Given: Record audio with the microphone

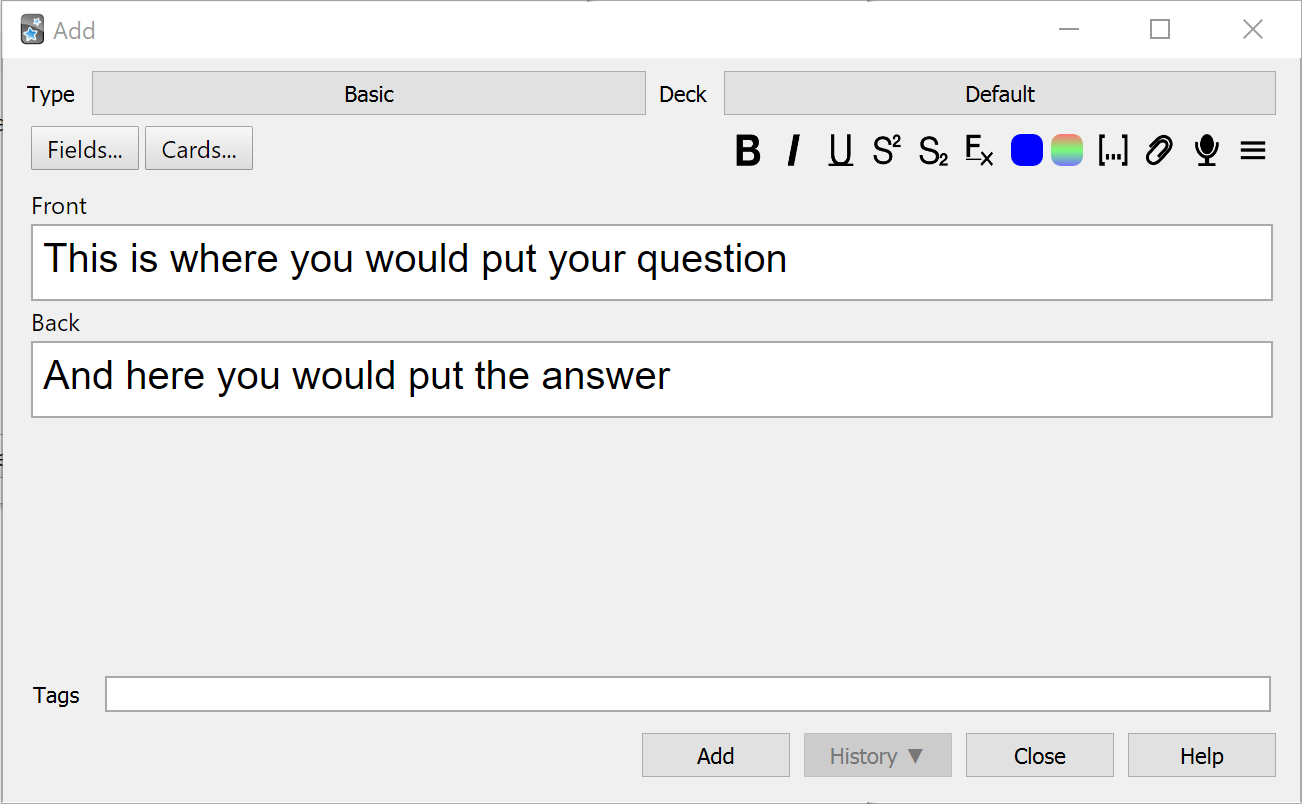Looking at the screenshot, I should (x=1206, y=151).
